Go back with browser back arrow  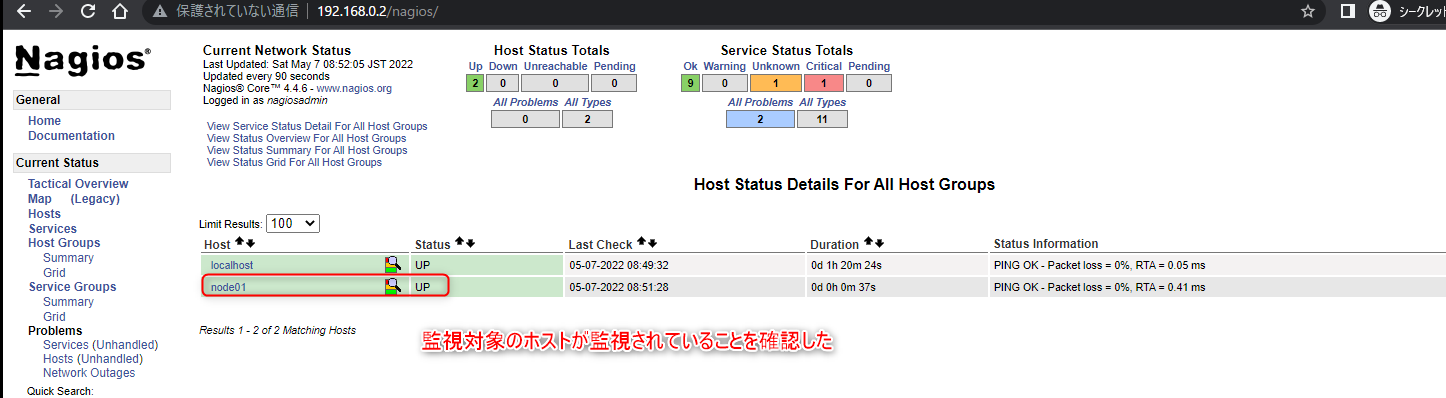[24, 12]
